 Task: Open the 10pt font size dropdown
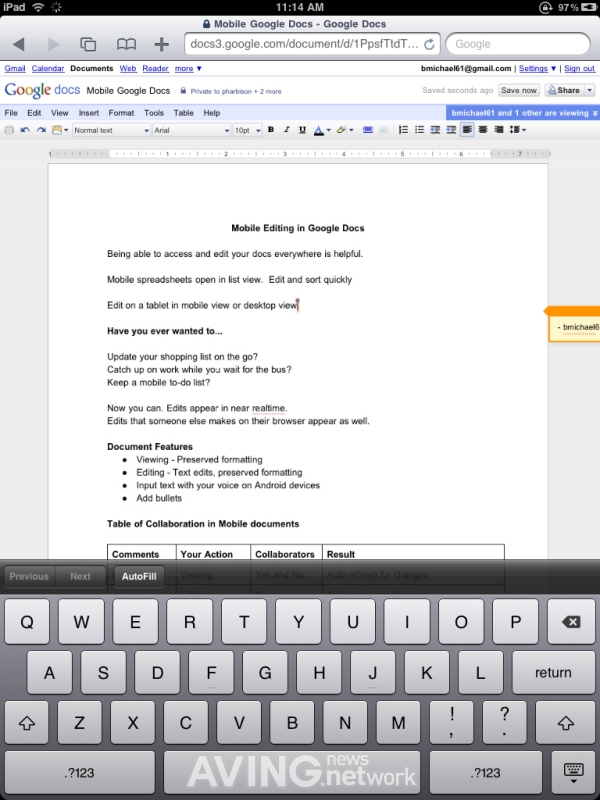(247, 131)
